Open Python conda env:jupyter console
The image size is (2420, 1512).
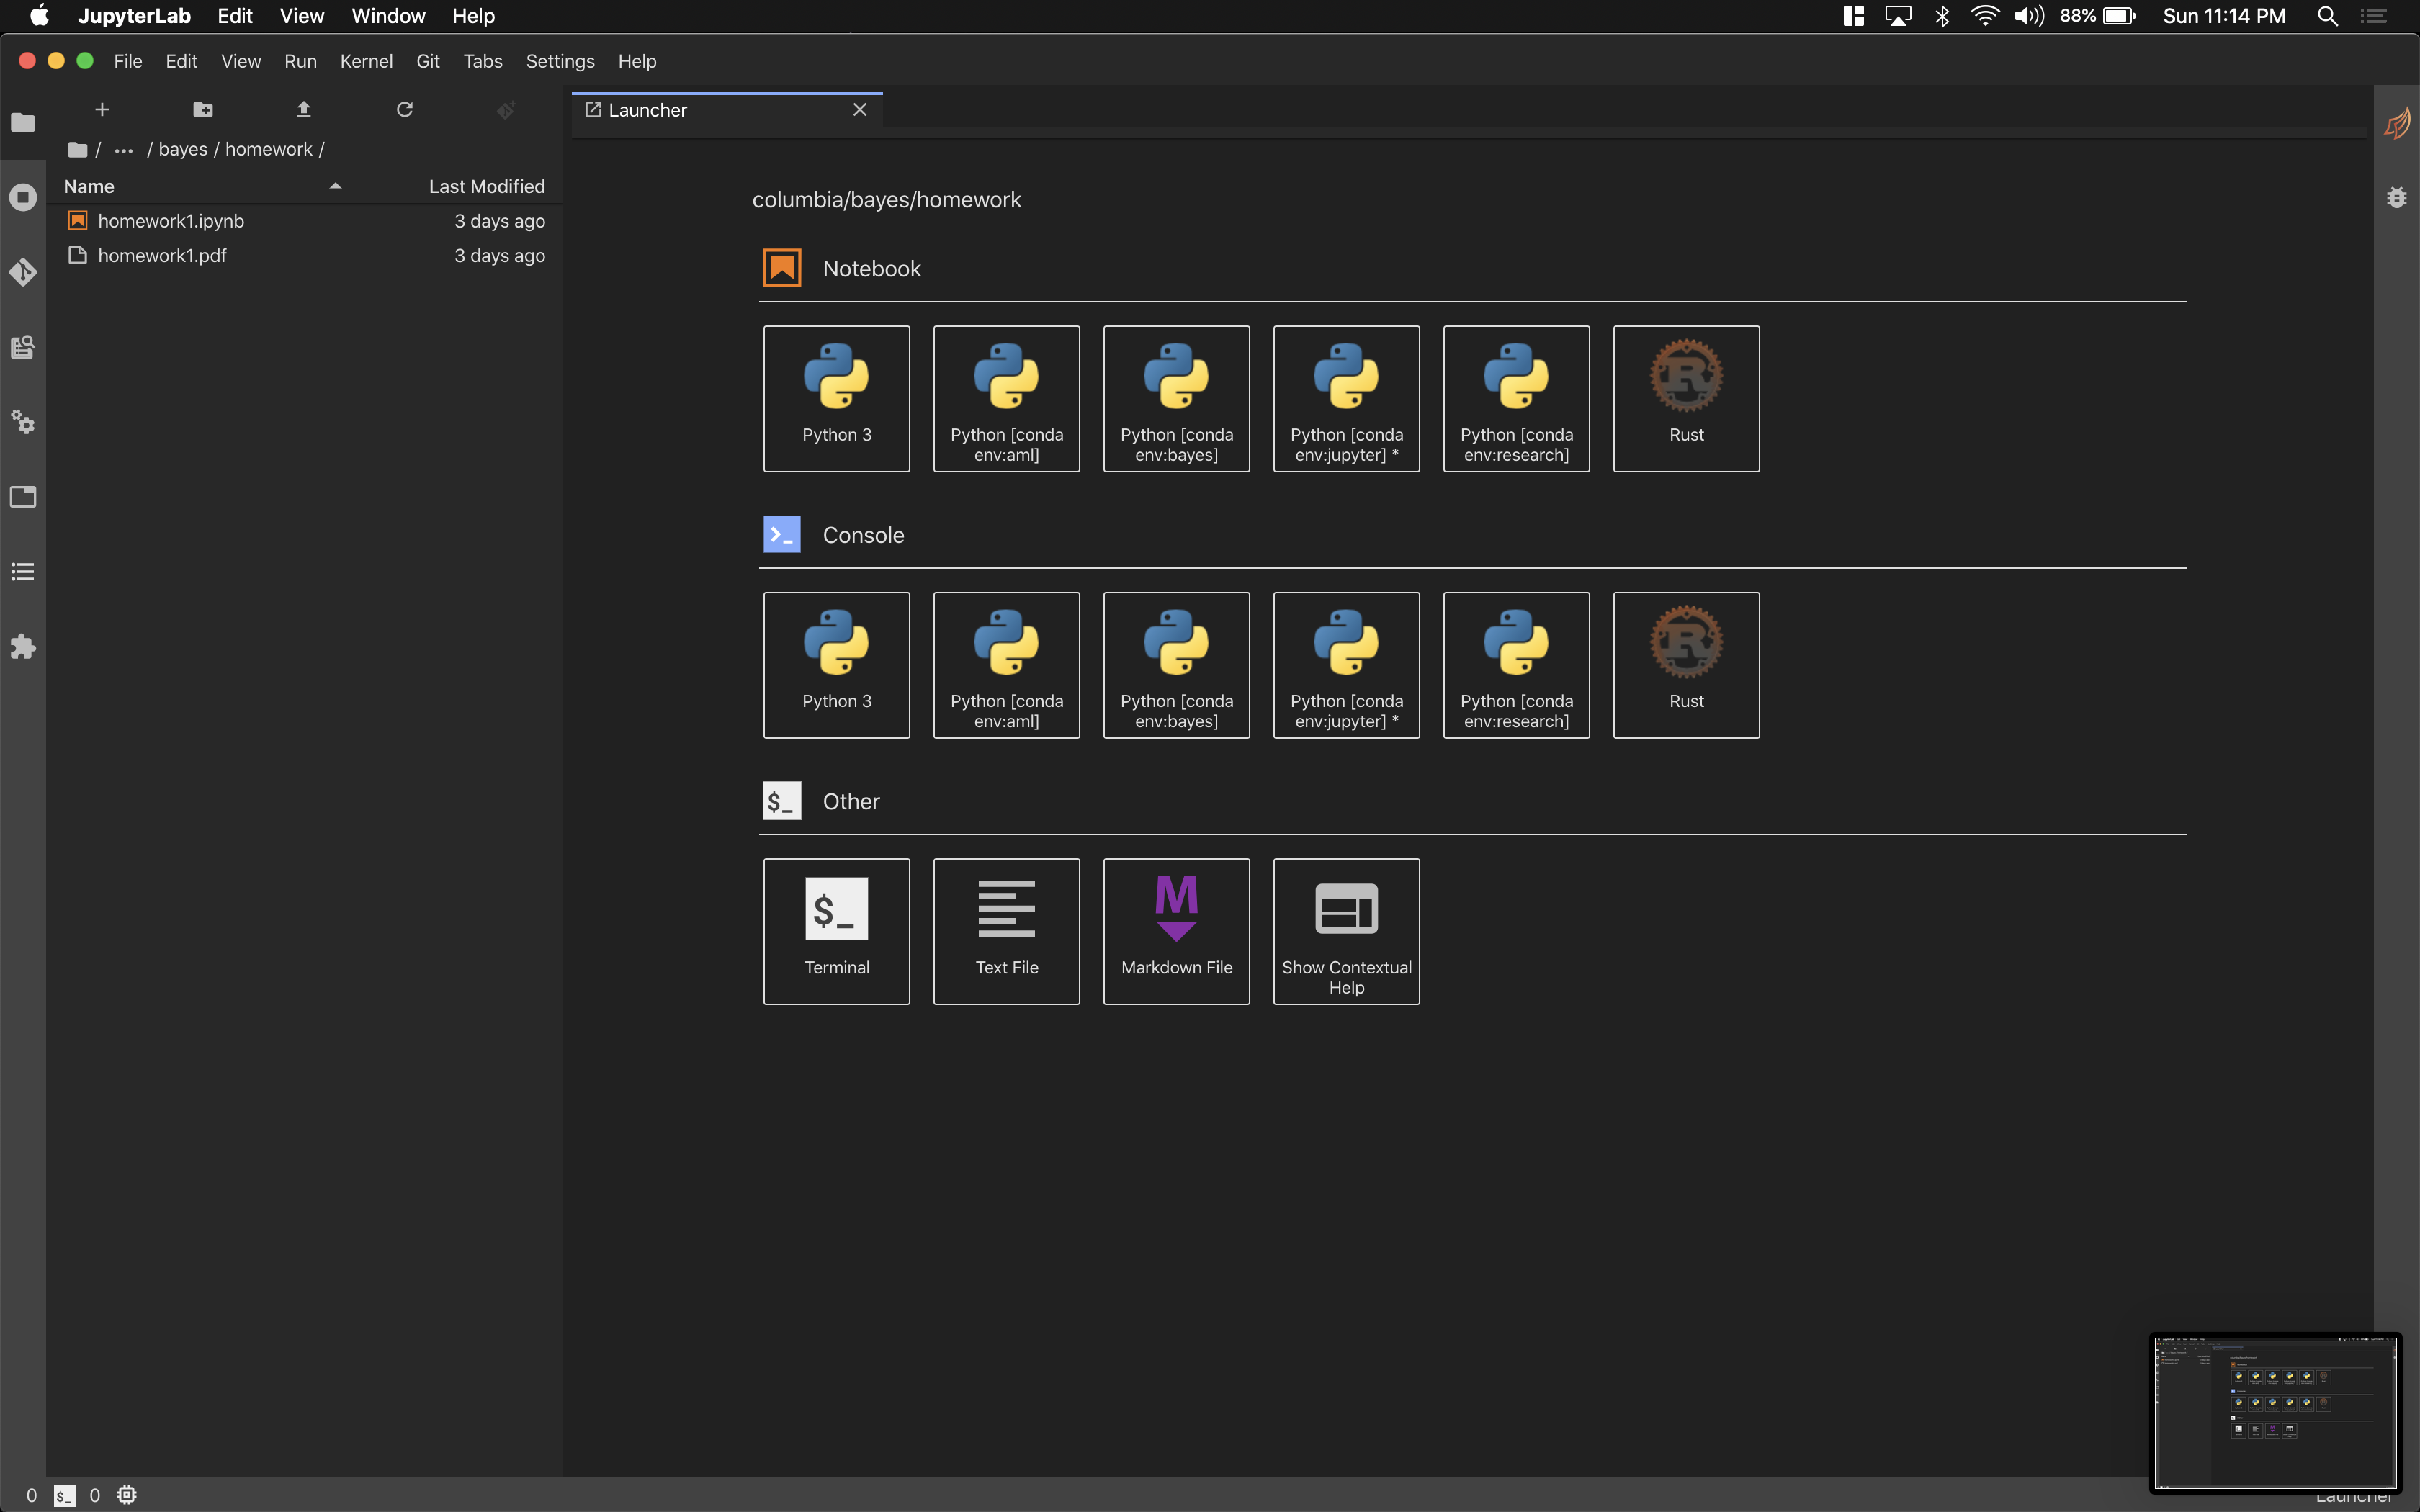tap(1347, 665)
